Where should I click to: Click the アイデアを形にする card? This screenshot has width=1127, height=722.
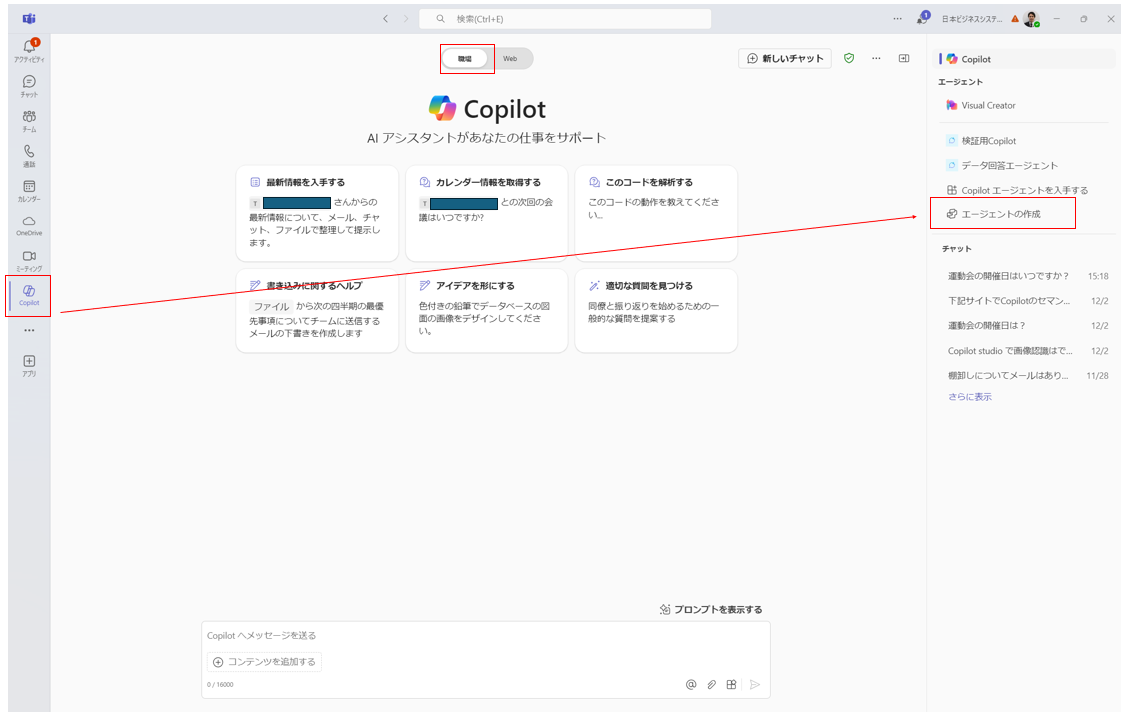pos(487,310)
